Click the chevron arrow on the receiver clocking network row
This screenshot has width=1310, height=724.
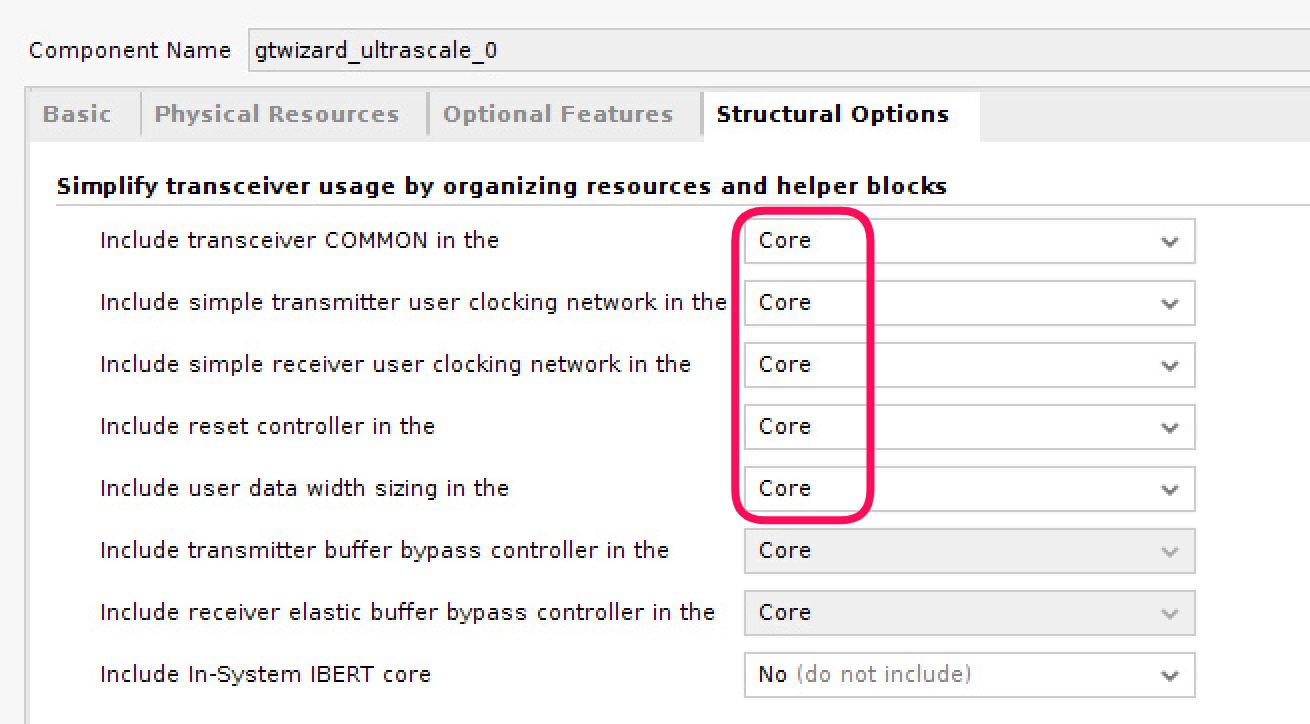[1169, 366]
